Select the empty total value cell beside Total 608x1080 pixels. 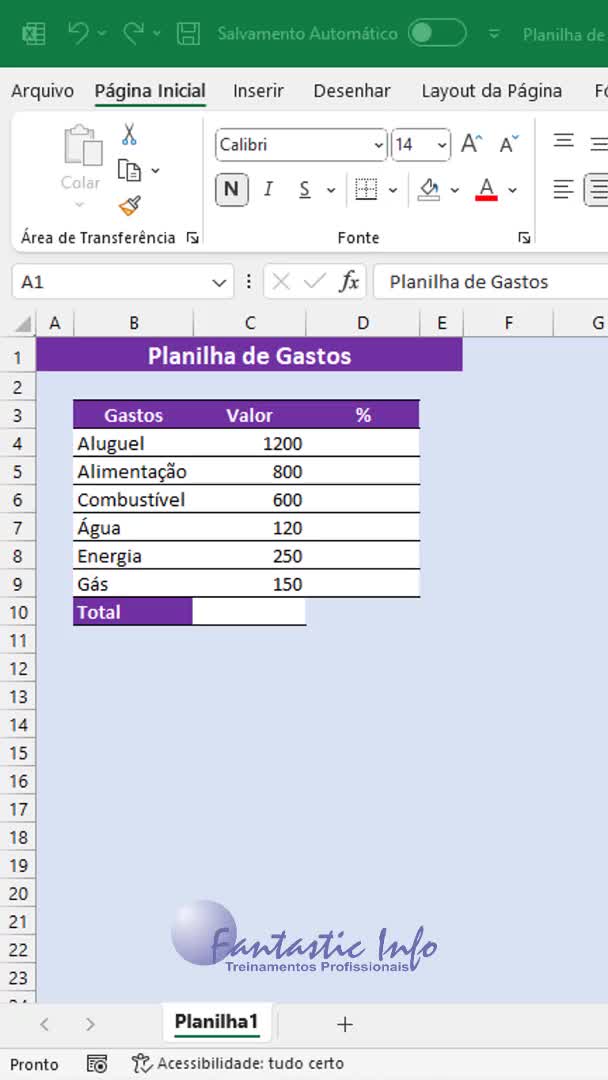click(x=249, y=612)
